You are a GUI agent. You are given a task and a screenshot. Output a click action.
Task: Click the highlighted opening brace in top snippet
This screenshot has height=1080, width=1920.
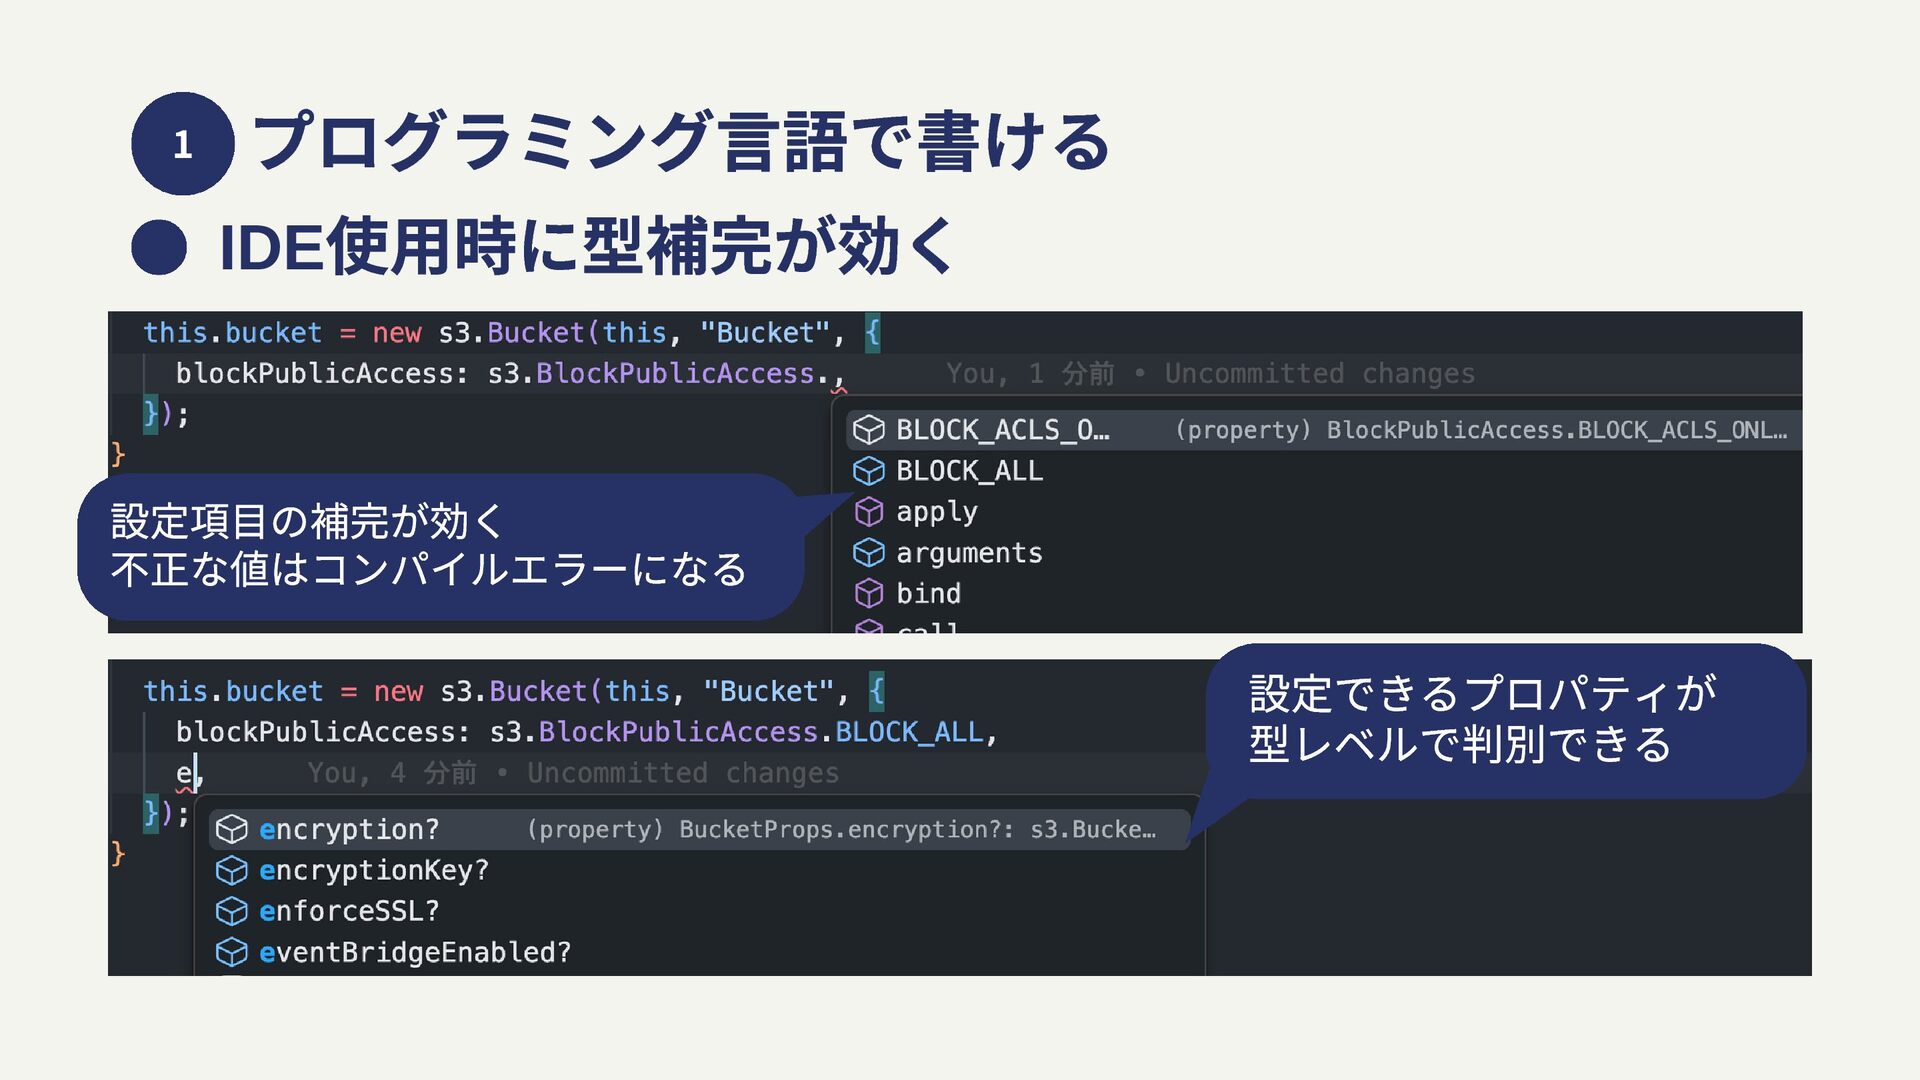[x=872, y=332]
